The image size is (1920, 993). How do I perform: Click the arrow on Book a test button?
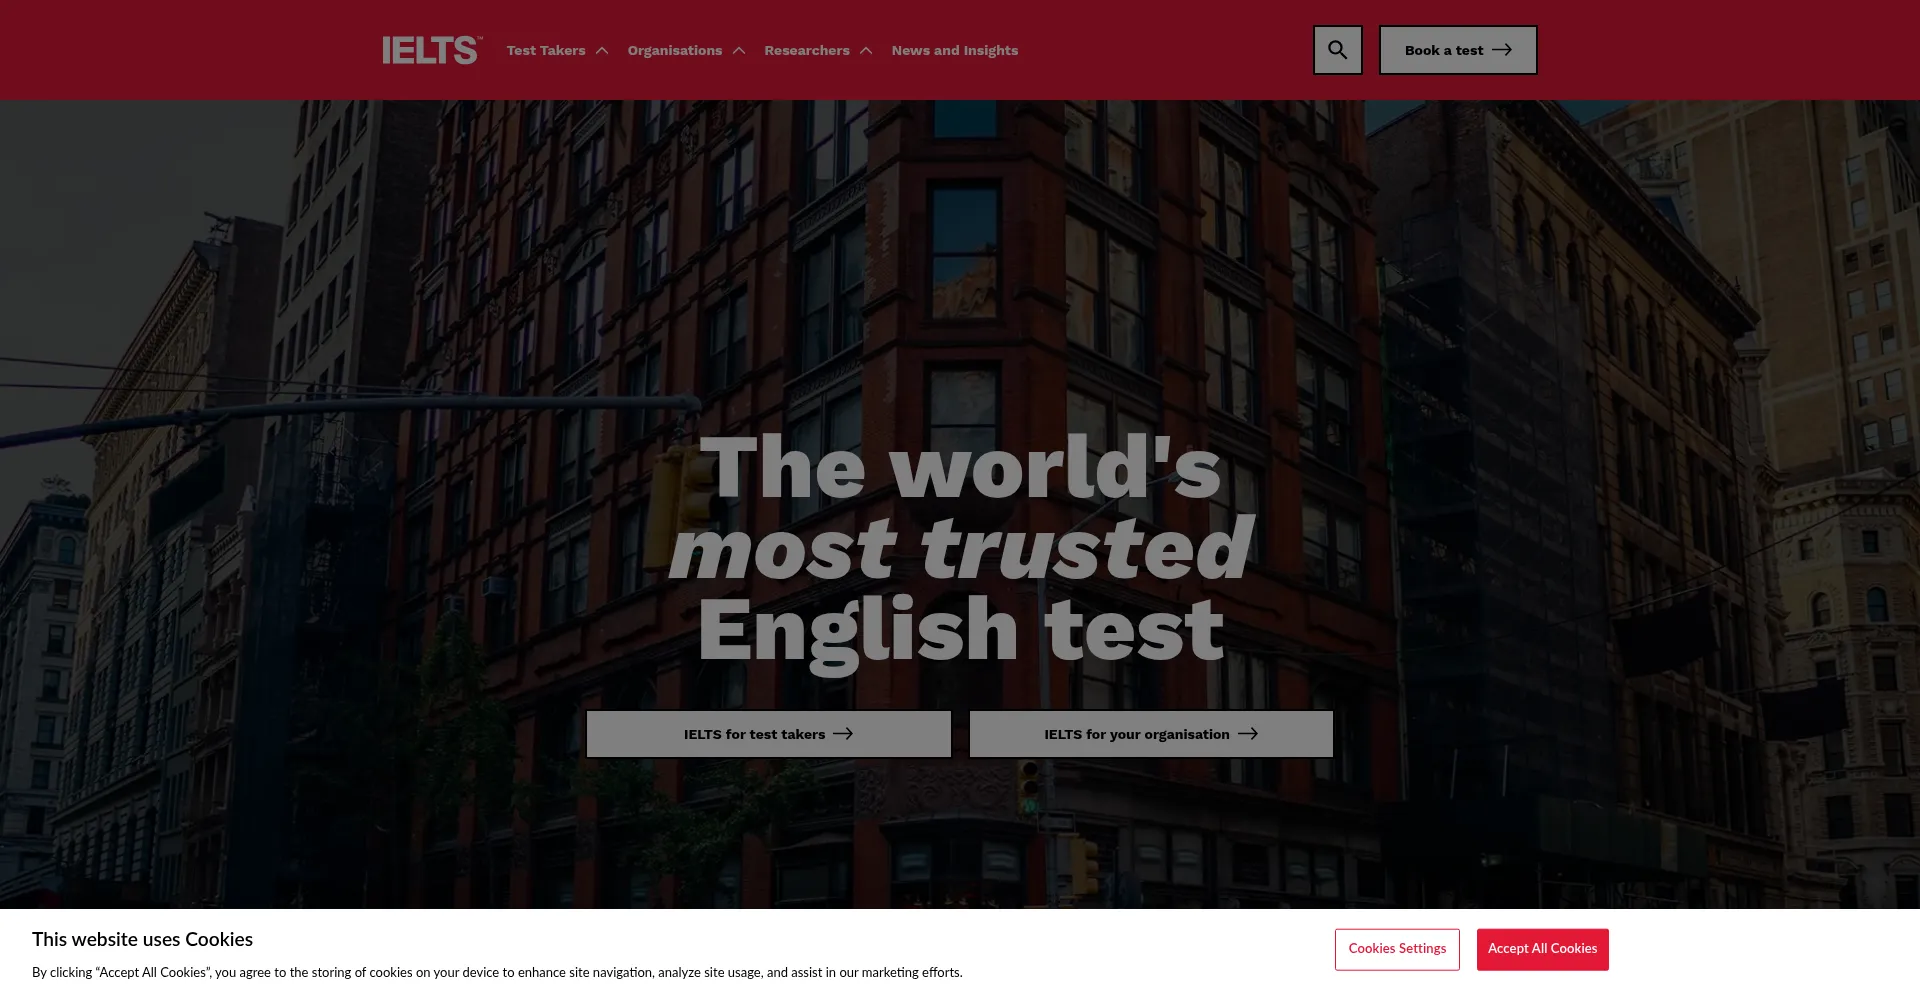(x=1502, y=49)
